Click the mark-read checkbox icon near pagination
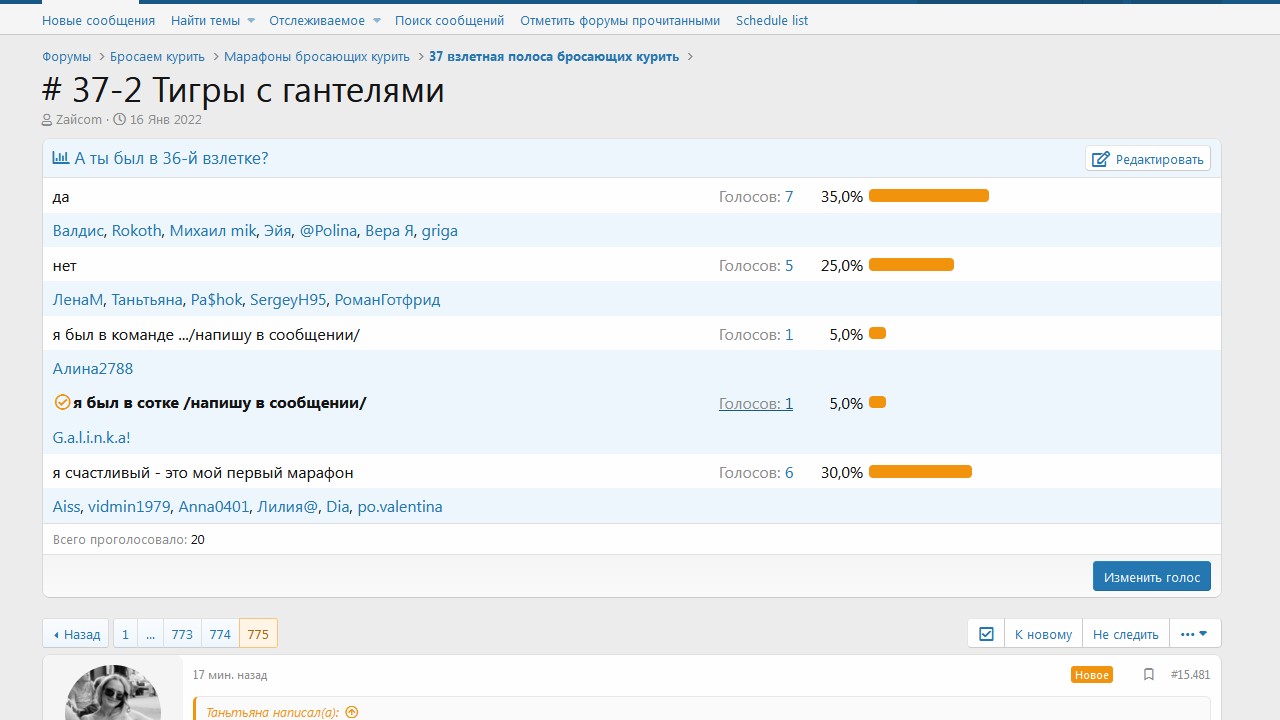 [x=986, y=634]
